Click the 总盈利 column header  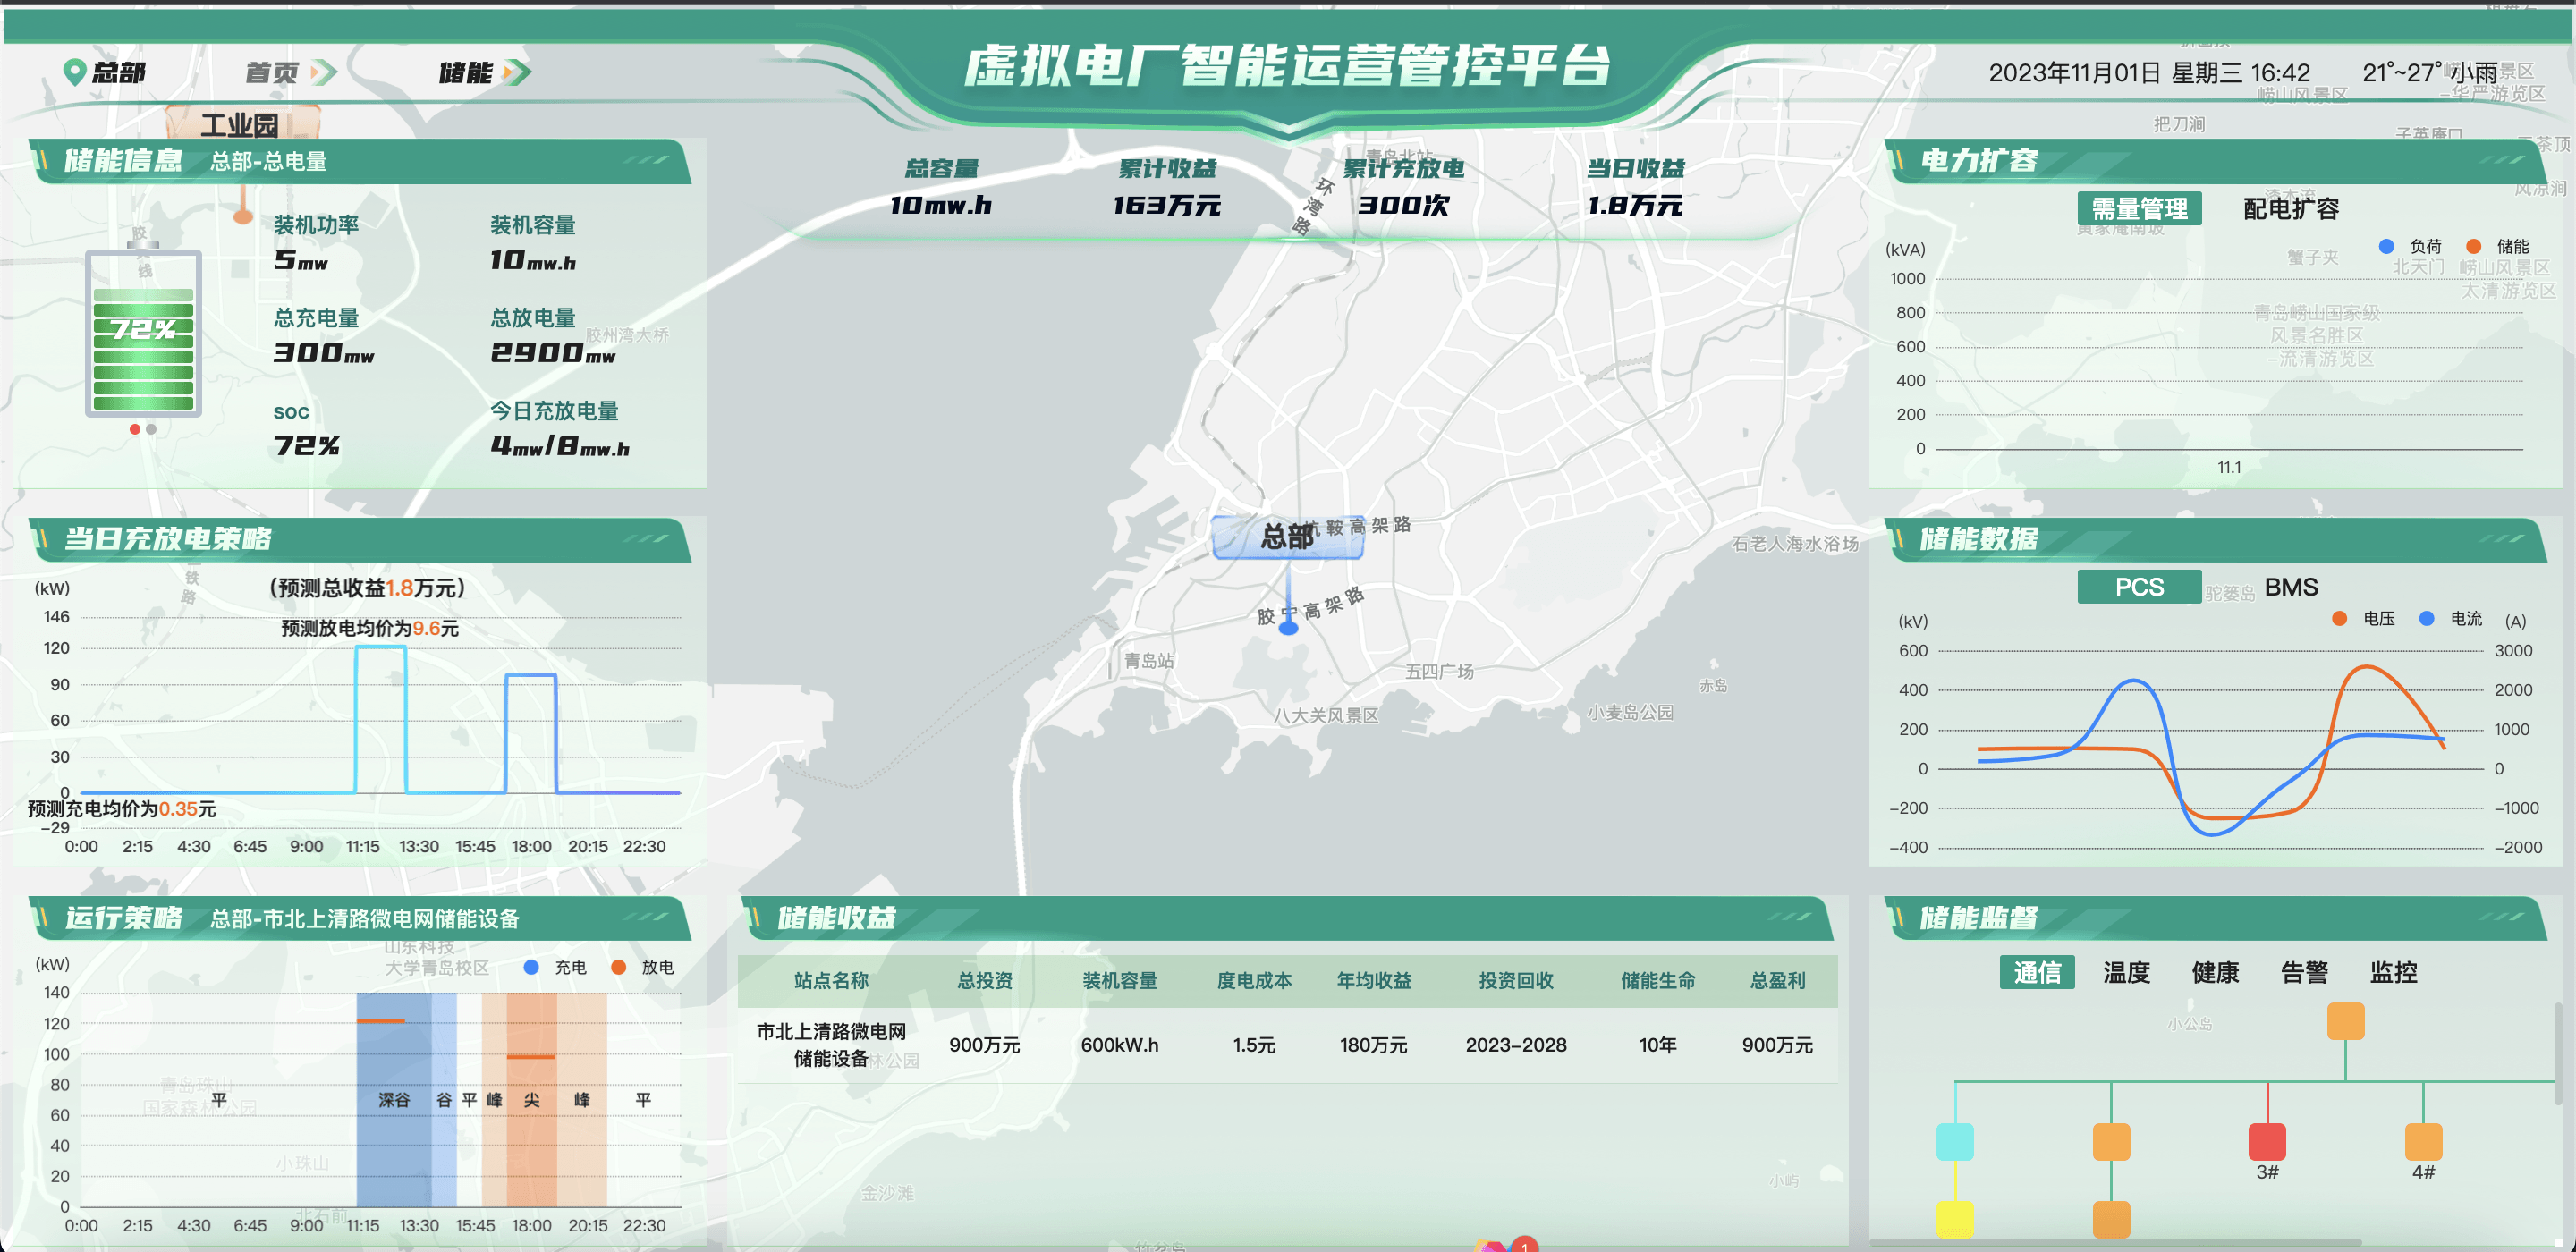[1777, 980]
